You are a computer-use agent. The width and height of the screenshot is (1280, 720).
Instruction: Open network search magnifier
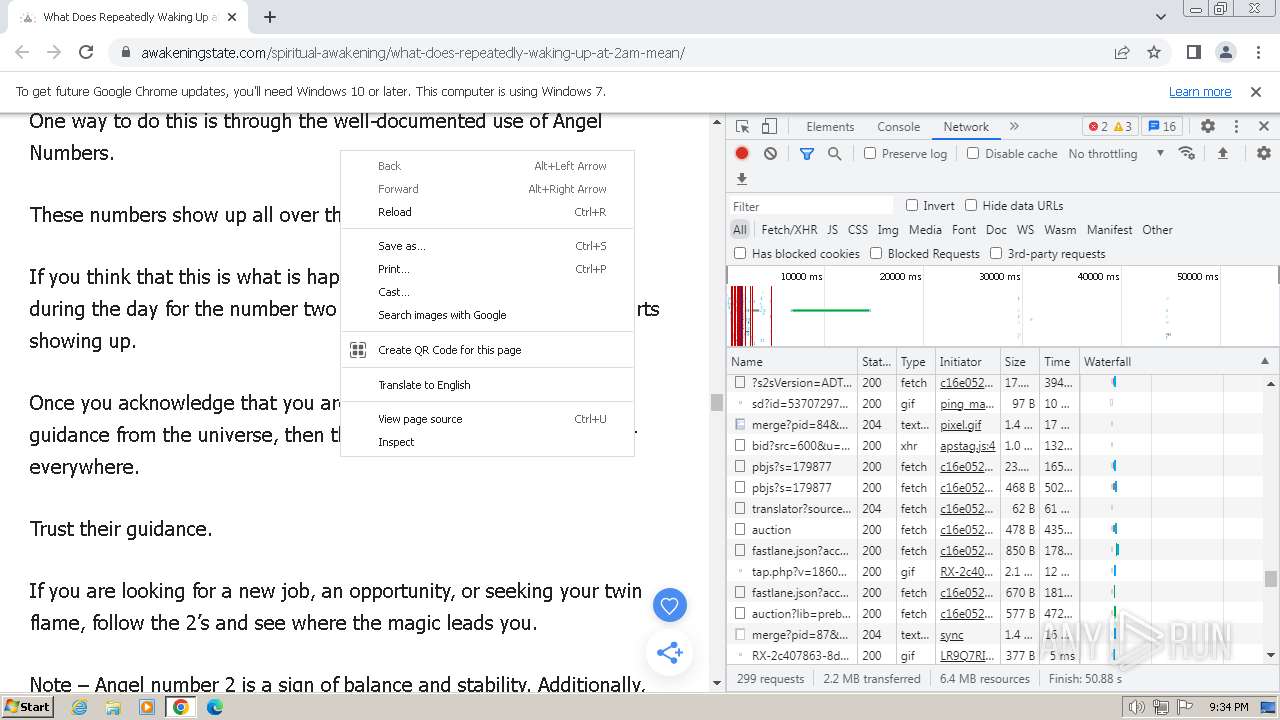[x=834, y=154]
